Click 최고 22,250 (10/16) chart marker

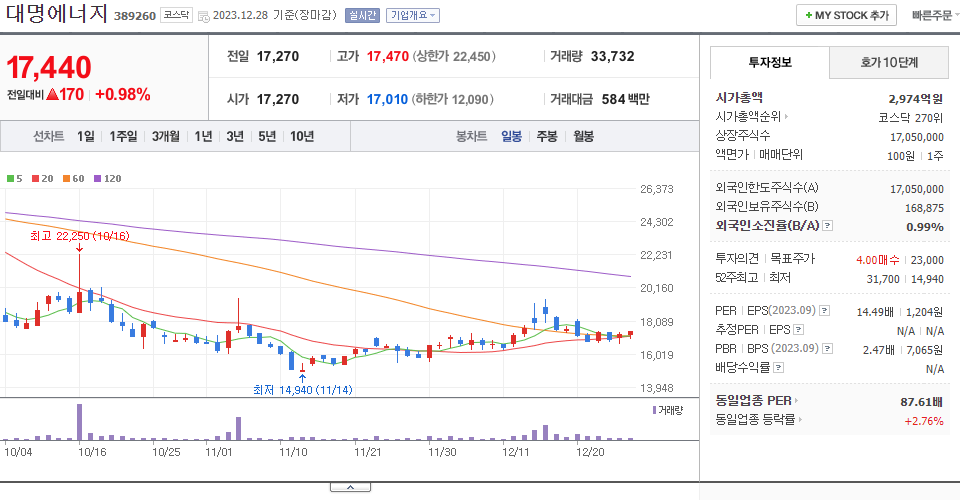80,236
